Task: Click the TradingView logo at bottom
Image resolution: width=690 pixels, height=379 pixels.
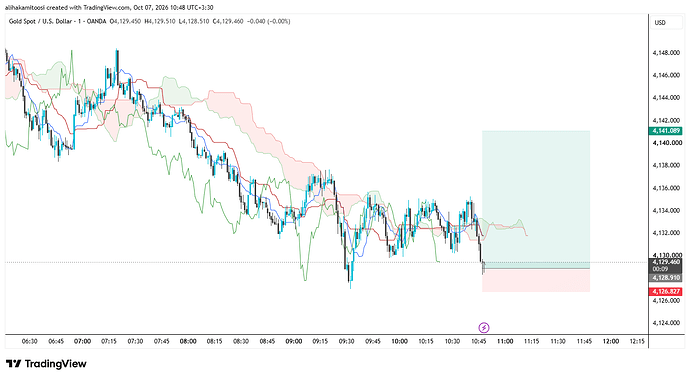Action: click(46, 364)
